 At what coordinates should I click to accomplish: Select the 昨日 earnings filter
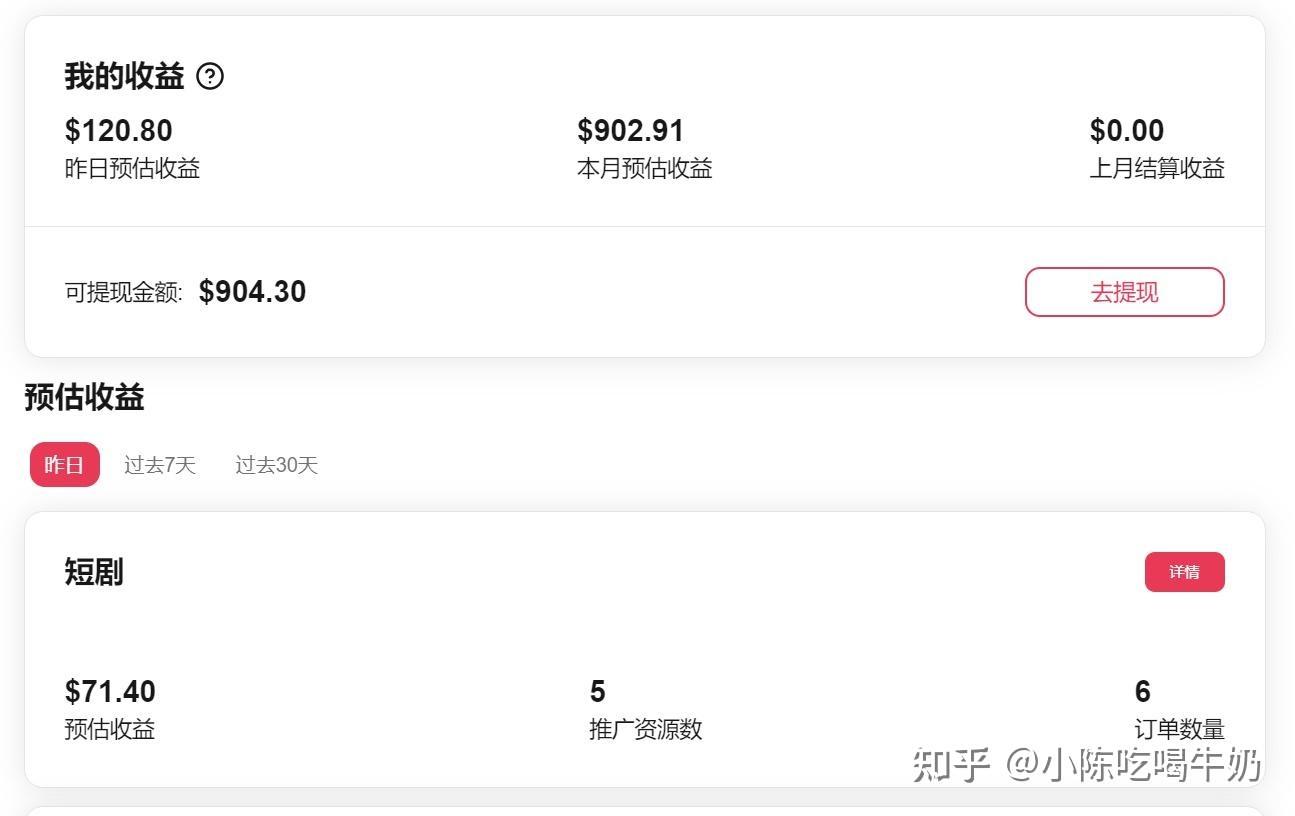pyautogui.click(x=64, y=464)
